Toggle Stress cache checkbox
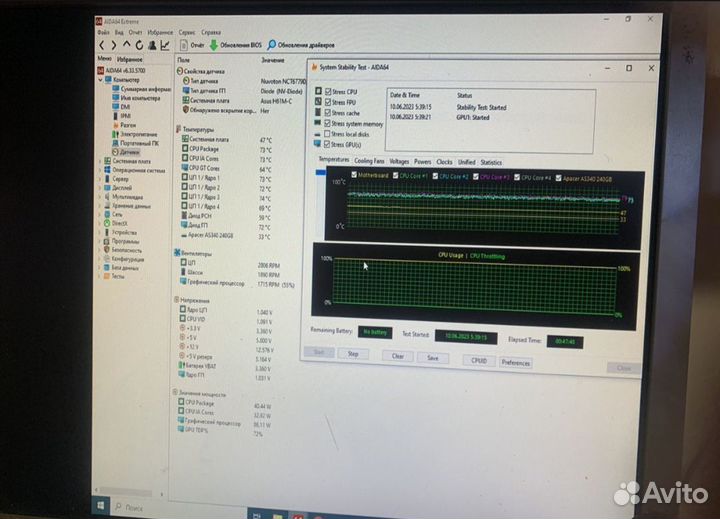The height and width of the screenshot is (519, 720). click(x=328, y=113)
